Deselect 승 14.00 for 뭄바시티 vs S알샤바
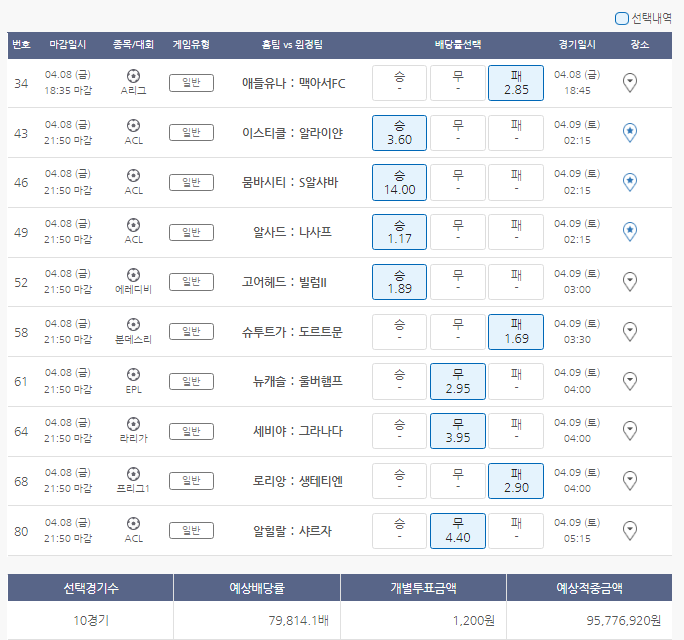 399,182
